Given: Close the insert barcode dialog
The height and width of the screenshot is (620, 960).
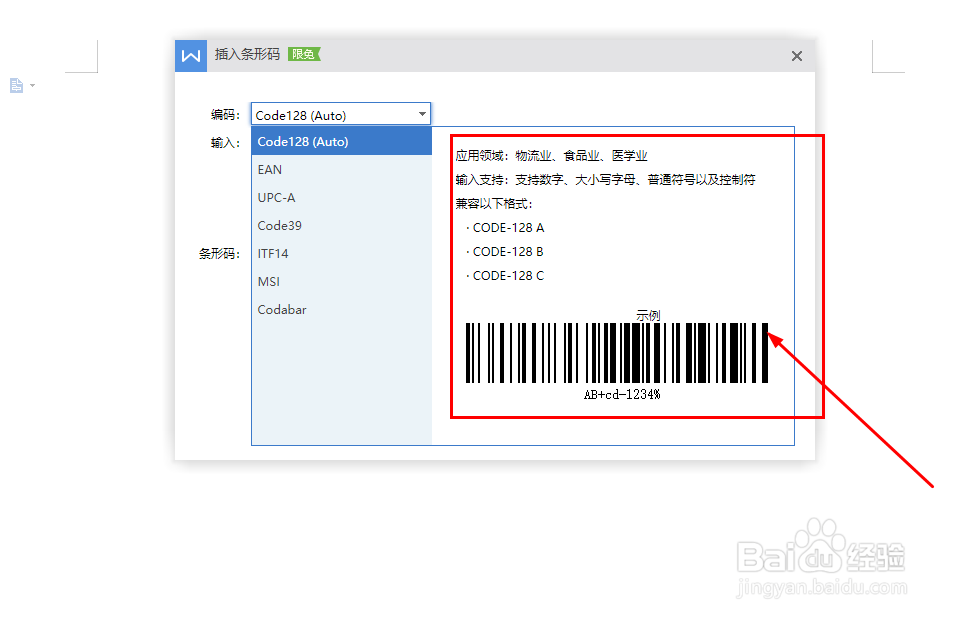Looking at the screenshot, I should tap(797, 56).
